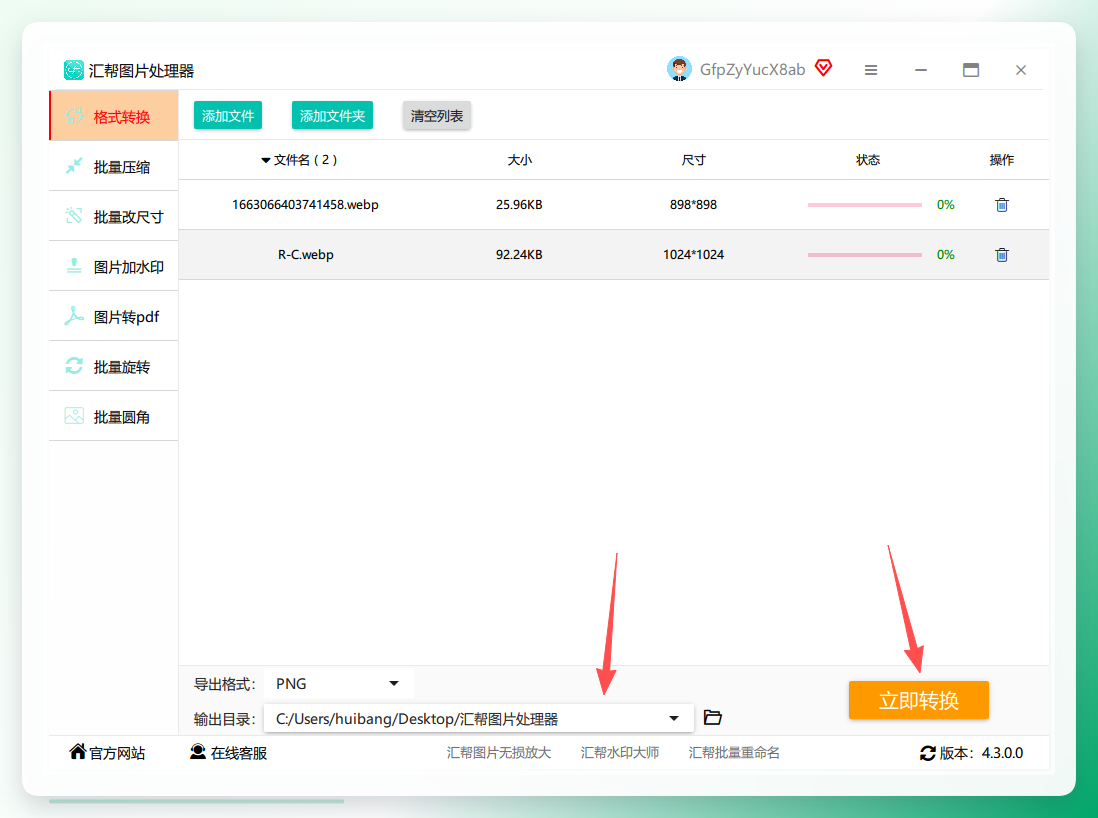Click 清空列表 to clear the list
The image size is (1098, 818).
pyautogui.click(x=436, y=116)
